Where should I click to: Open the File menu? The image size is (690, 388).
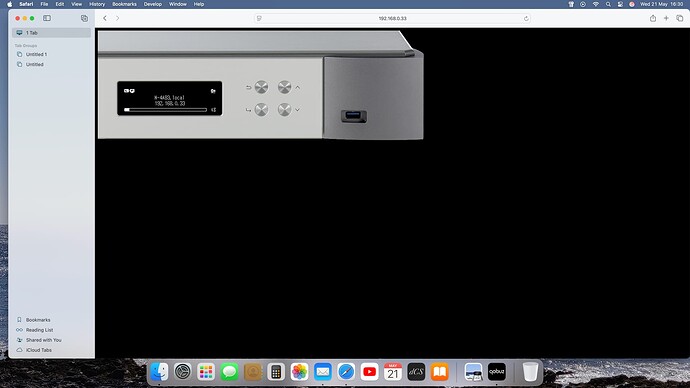(x=44, y=4)
